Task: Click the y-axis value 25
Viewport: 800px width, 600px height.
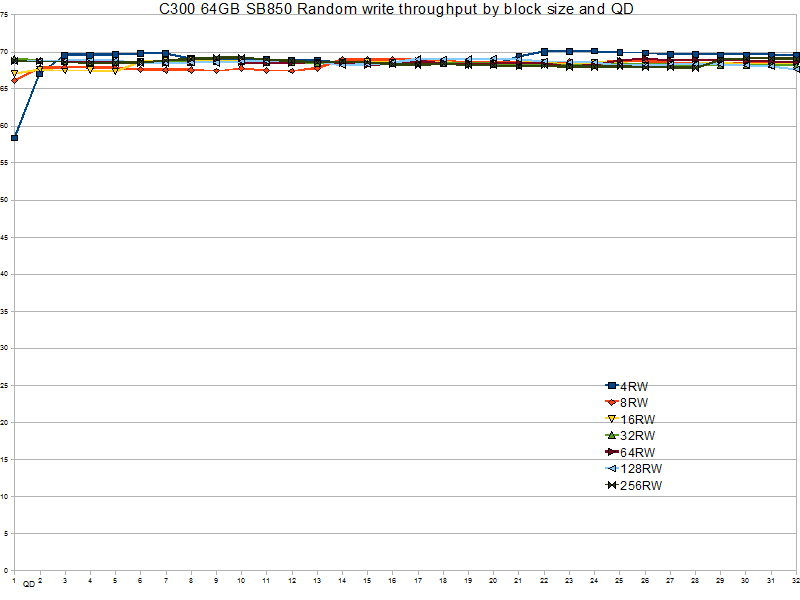Action: (x=4, y=385)
